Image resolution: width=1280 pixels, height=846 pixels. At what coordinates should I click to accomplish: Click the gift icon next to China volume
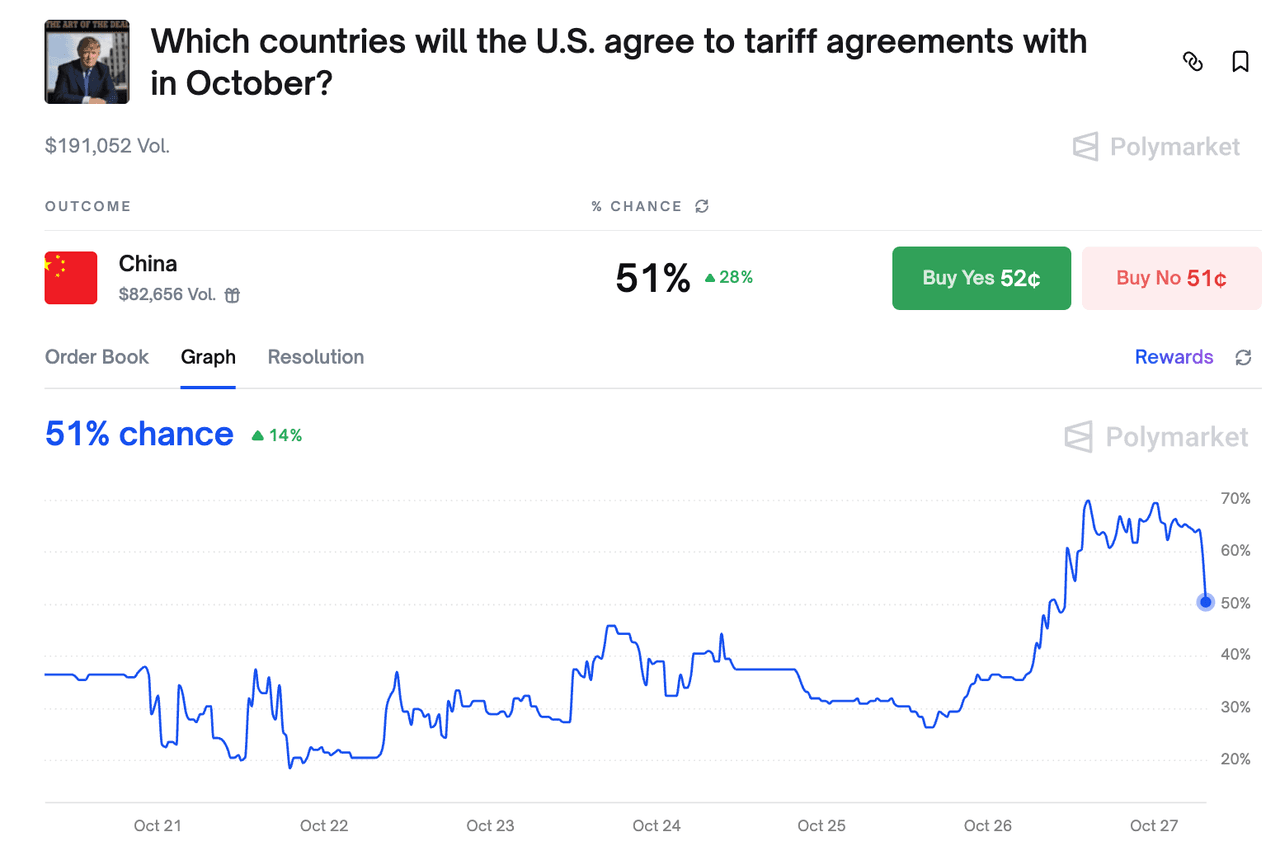pos(232,295)
